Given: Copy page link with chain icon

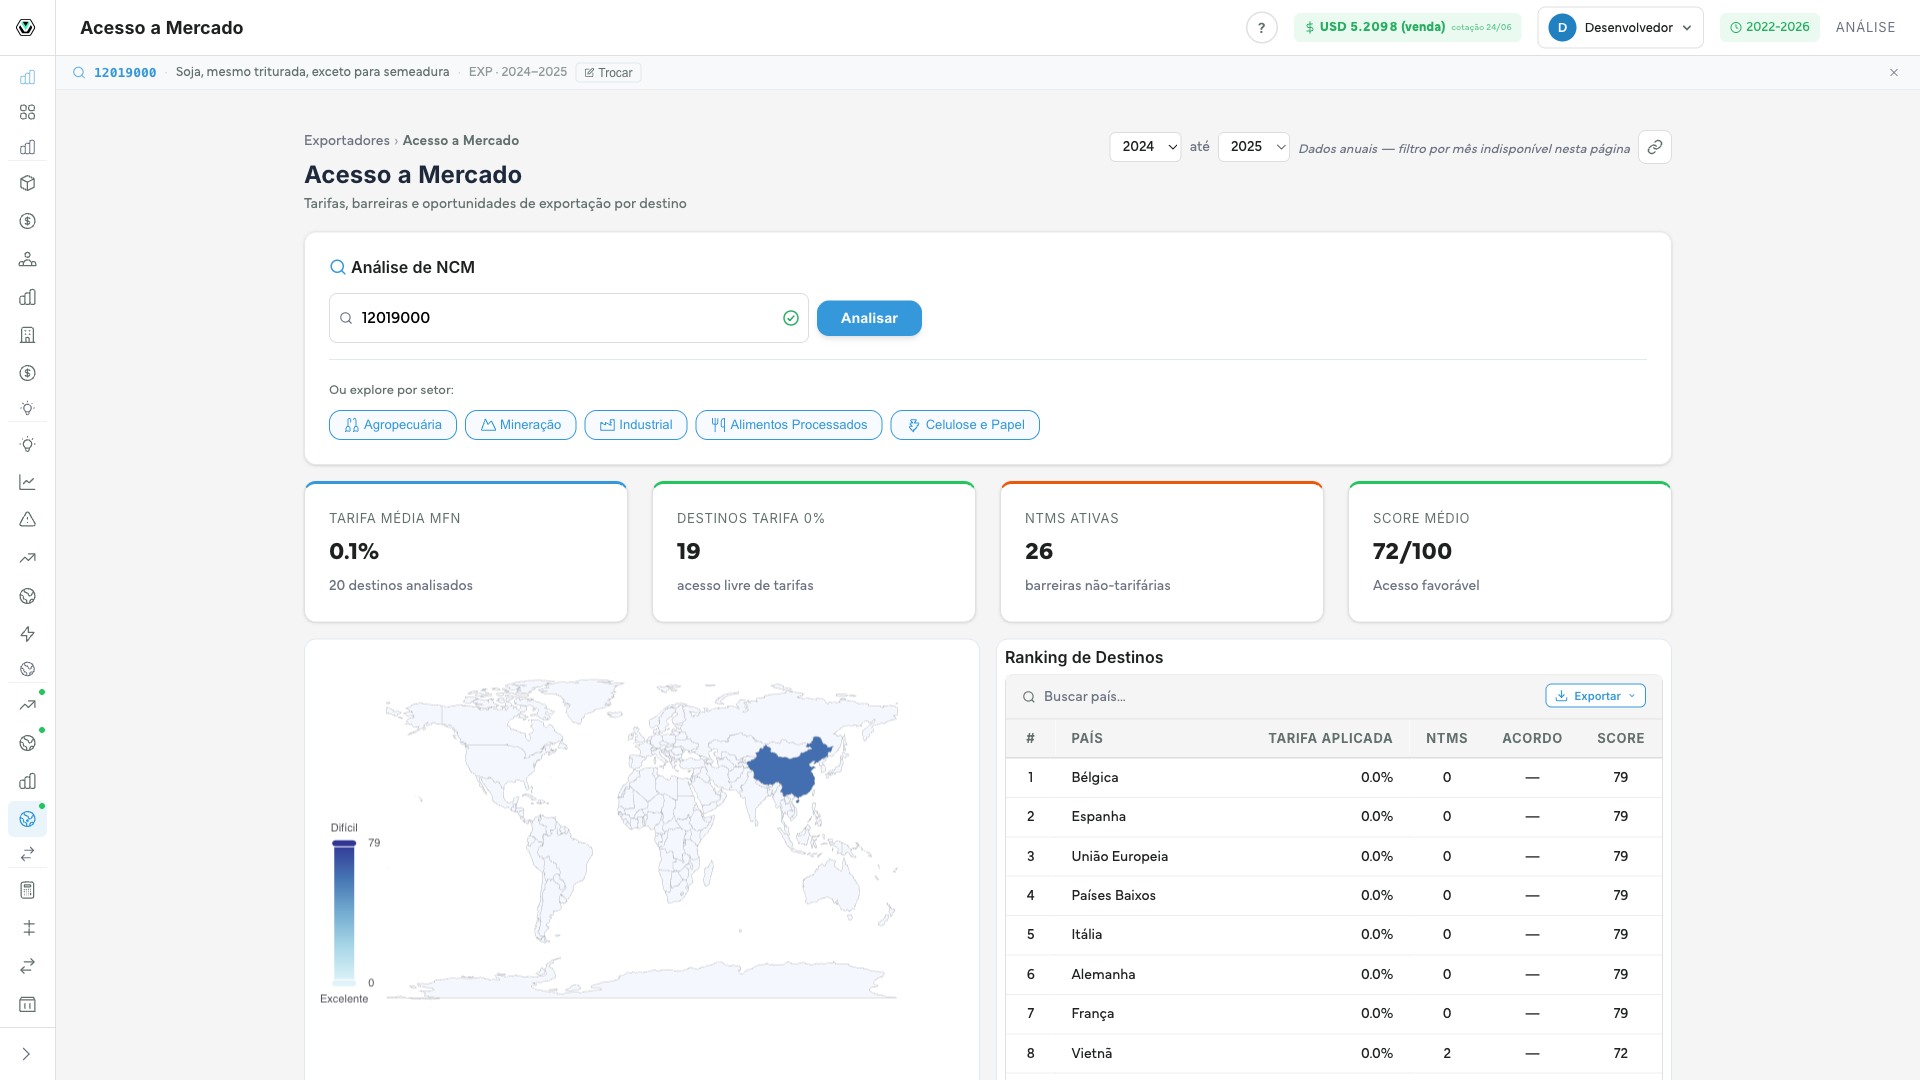Looking at the screenshot, I should click(1655, 147).
